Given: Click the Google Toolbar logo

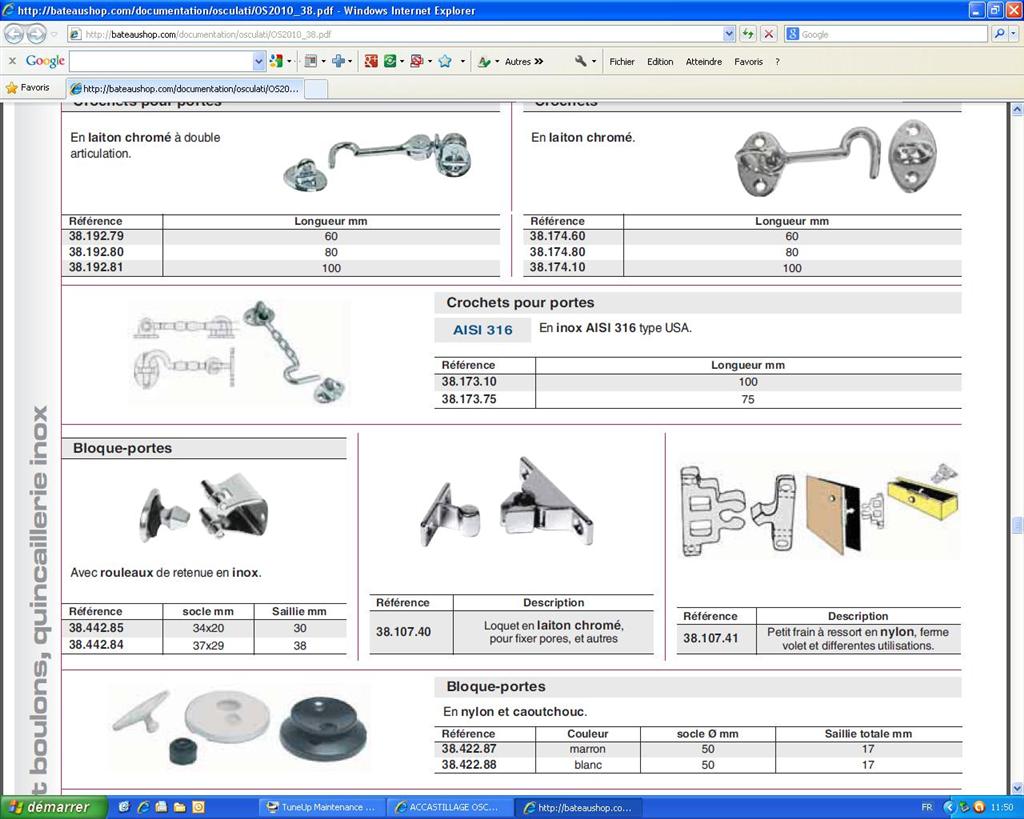Looking at the screenshot, I should [45, 61].
